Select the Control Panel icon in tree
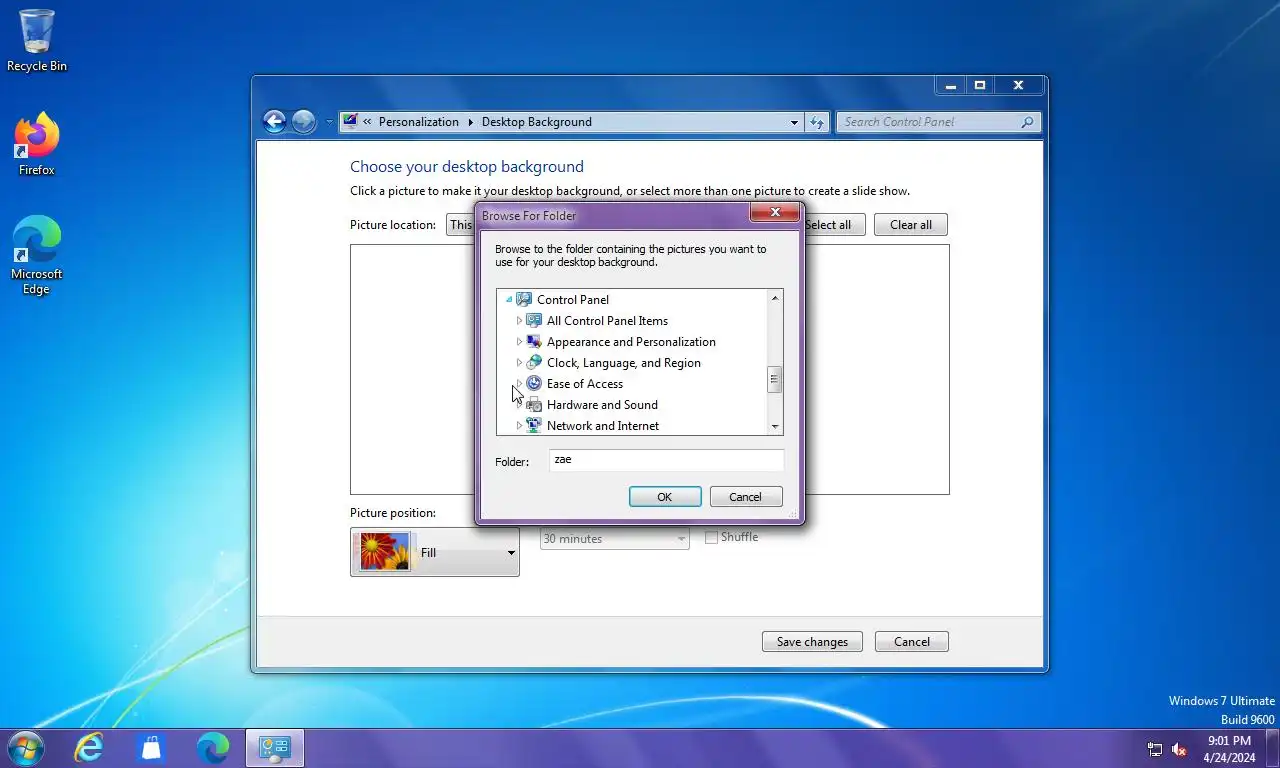The height and width of the screenshot is (768, 1280). click(525, 299)
